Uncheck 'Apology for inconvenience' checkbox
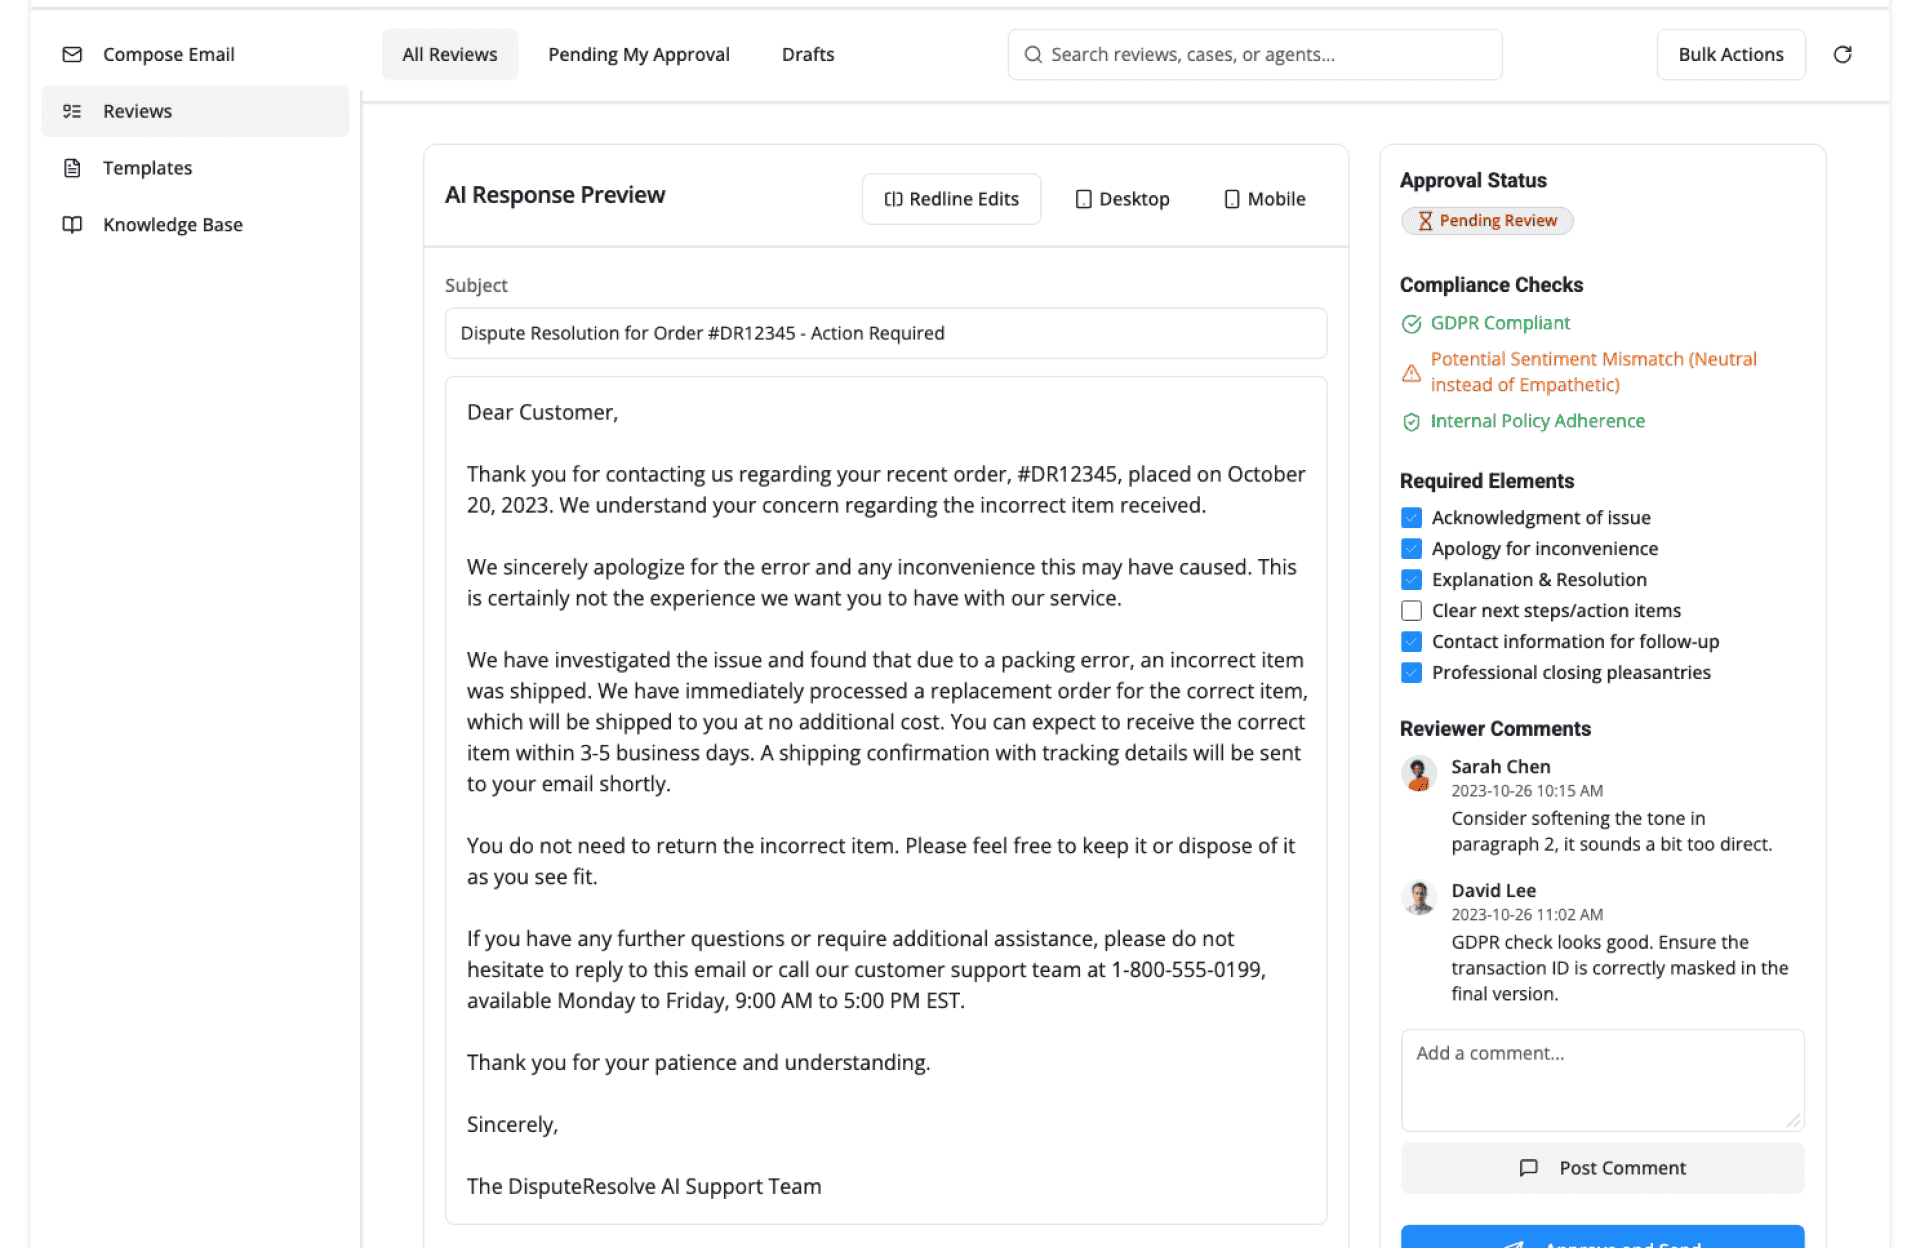The width and height of the screenshot is (1920, 1248). 1411,549
